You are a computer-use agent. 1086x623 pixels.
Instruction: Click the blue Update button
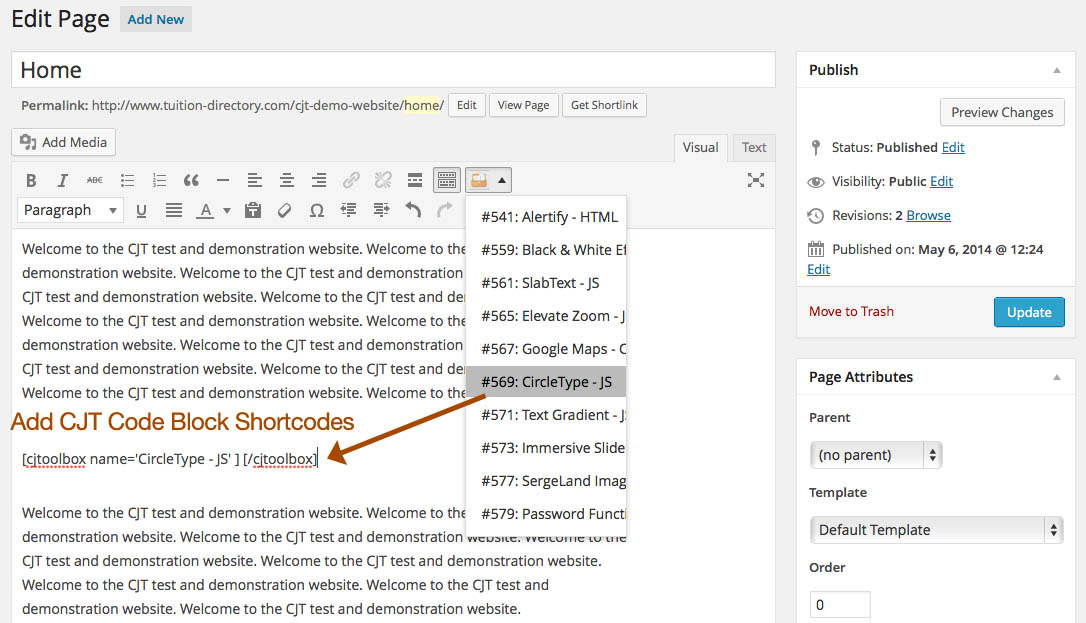coord(1029,312)
